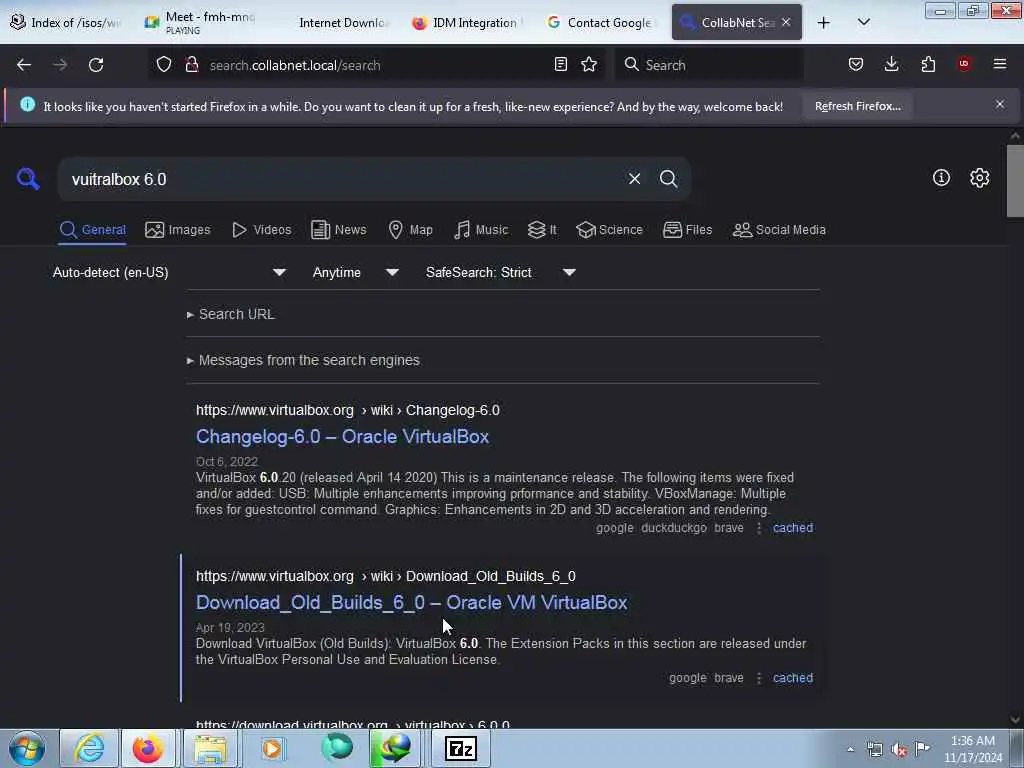Viewport: 1024px width, 768px height.
Task: Toggle reader view icon in address bar
Action: [560, 64]
